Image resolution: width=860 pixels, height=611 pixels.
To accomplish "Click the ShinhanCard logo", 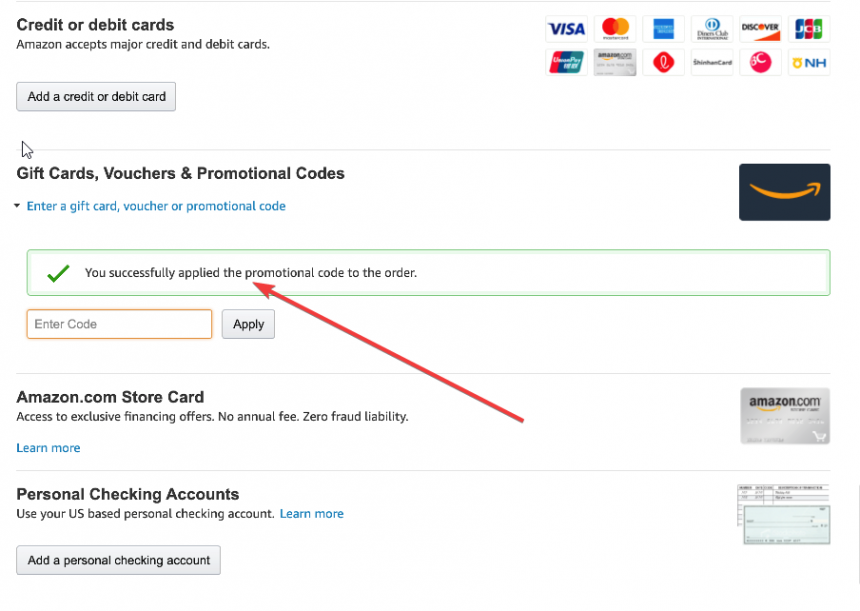I will pyautogui.click(x=712, y=62).
